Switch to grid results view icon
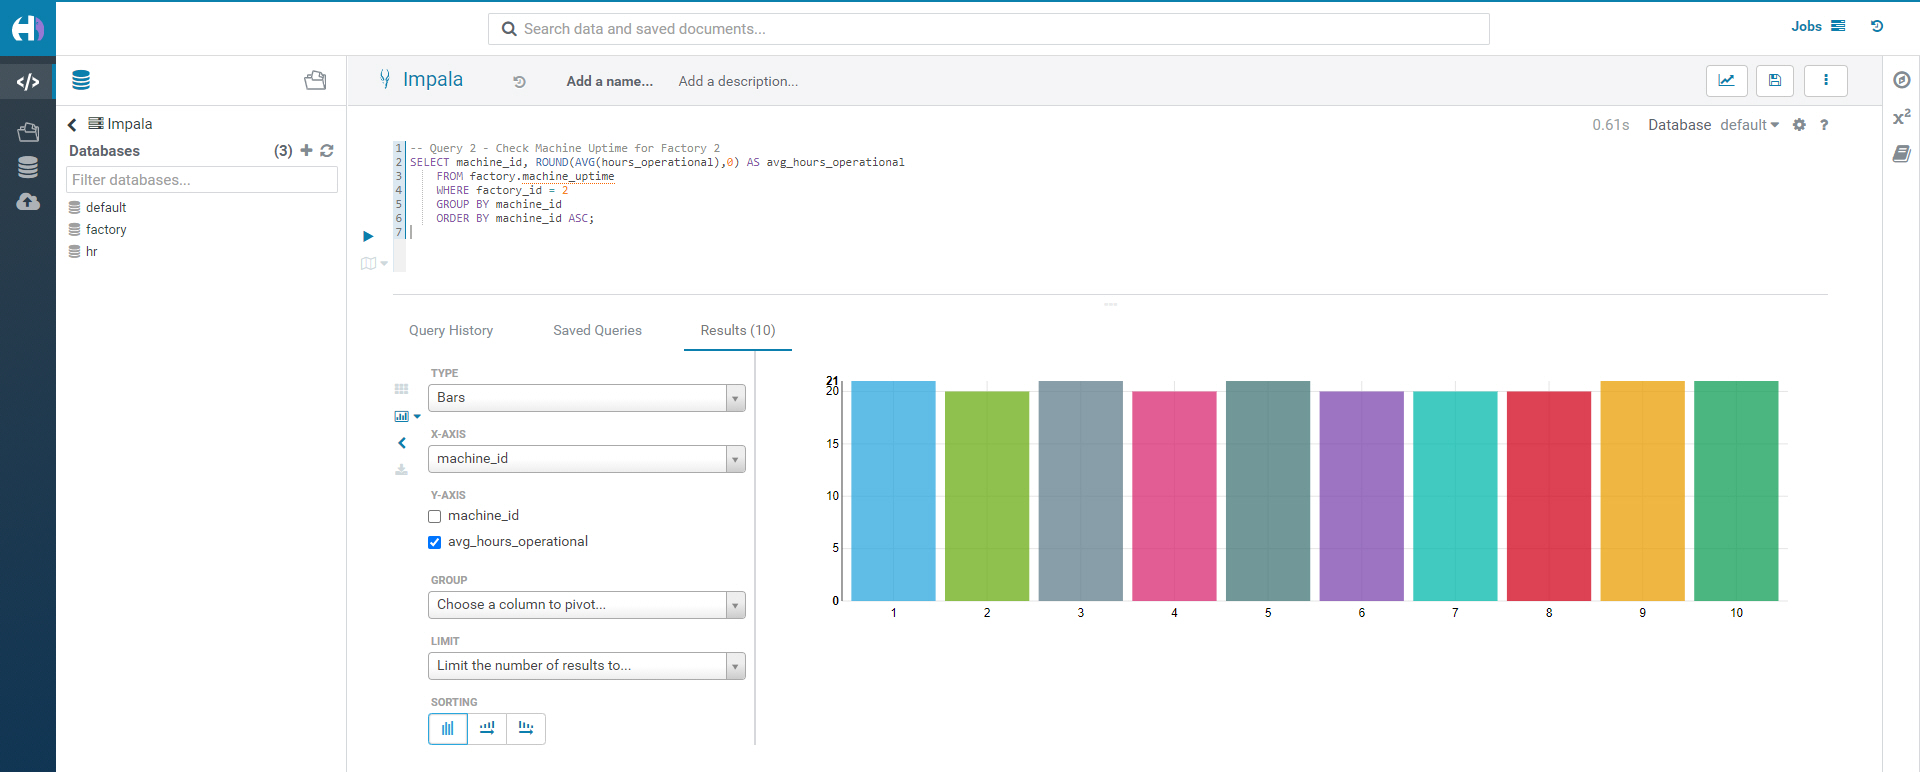The height and width of the screenshot is (772, 1920). pos(402,389)
